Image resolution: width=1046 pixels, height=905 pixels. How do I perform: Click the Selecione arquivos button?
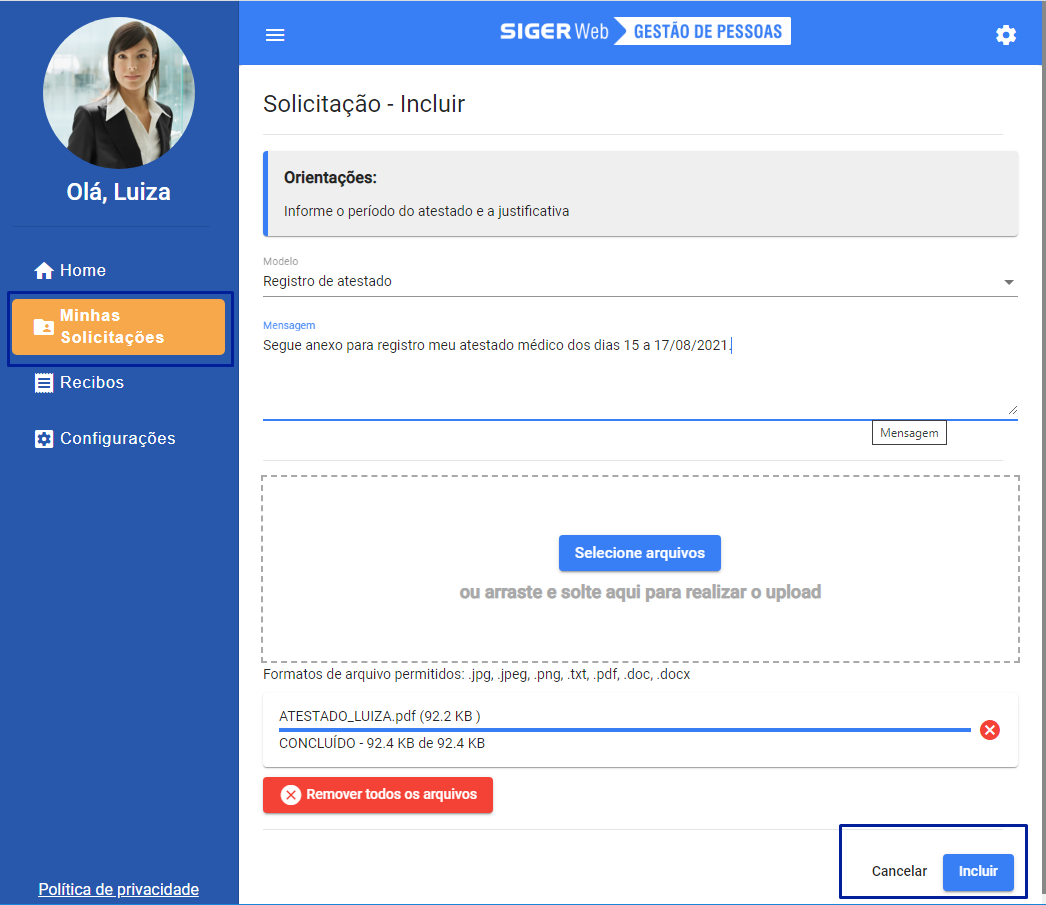(640, 553)
